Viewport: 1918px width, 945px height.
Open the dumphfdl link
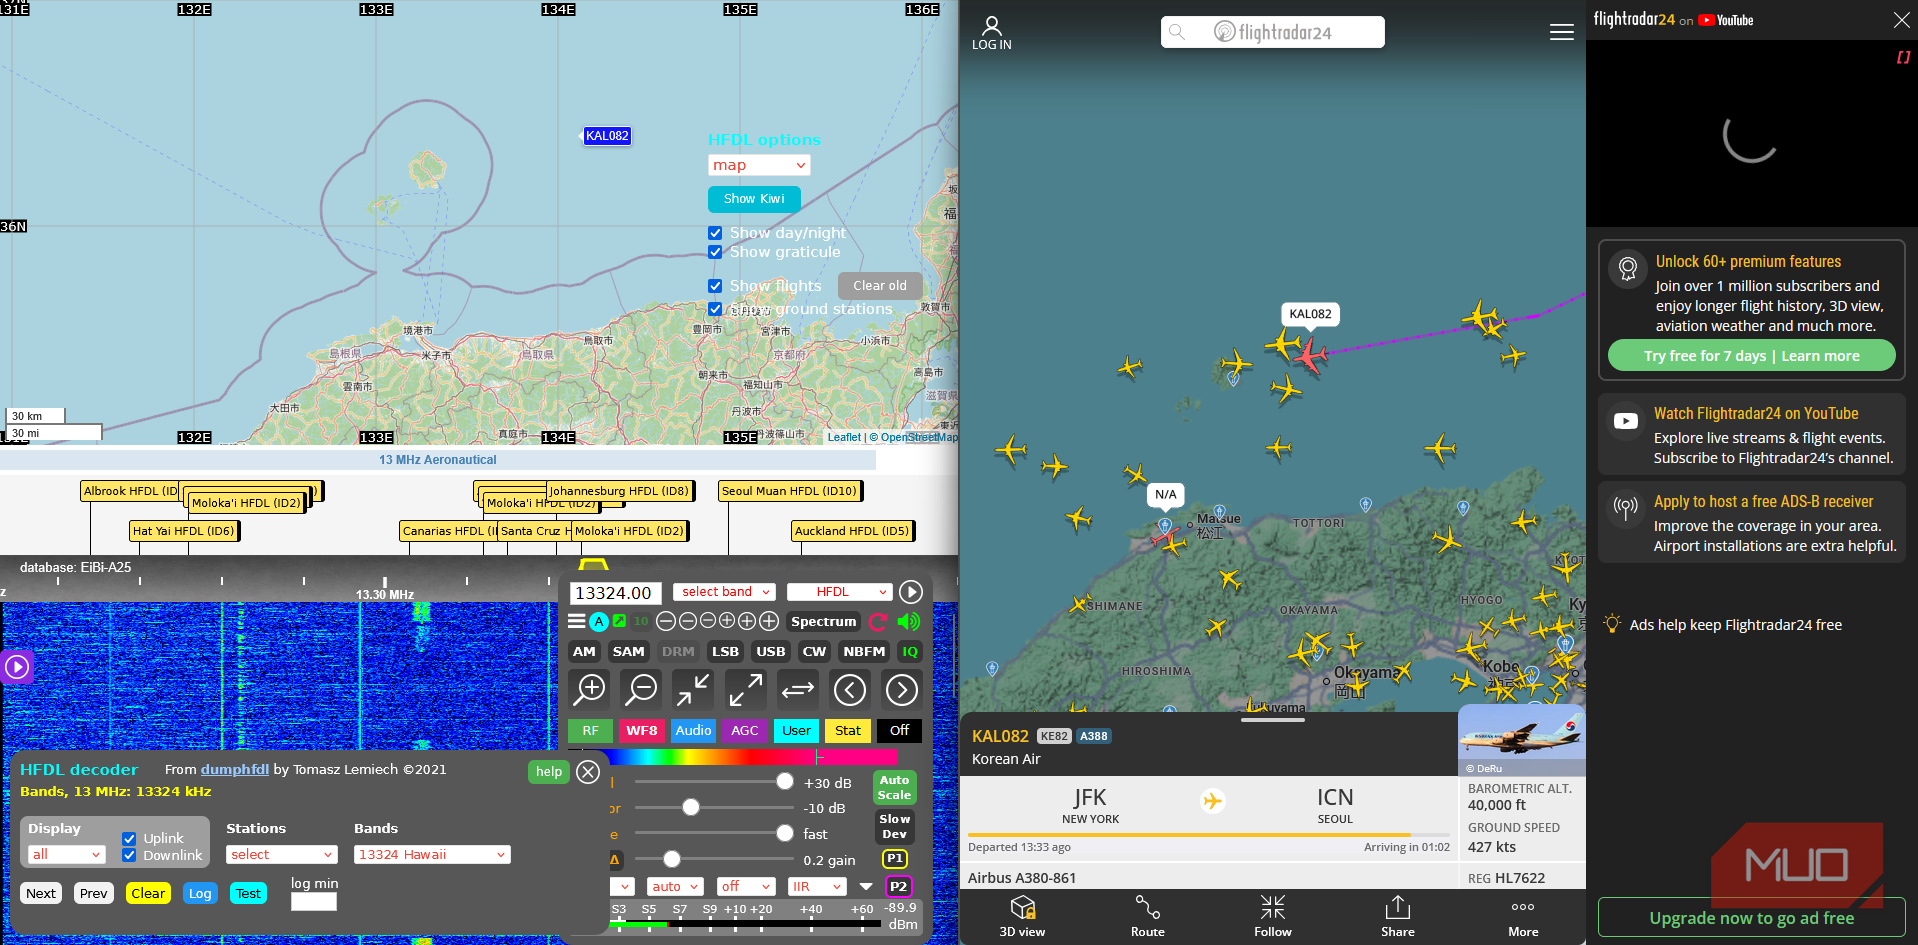[x=235, y=770]
